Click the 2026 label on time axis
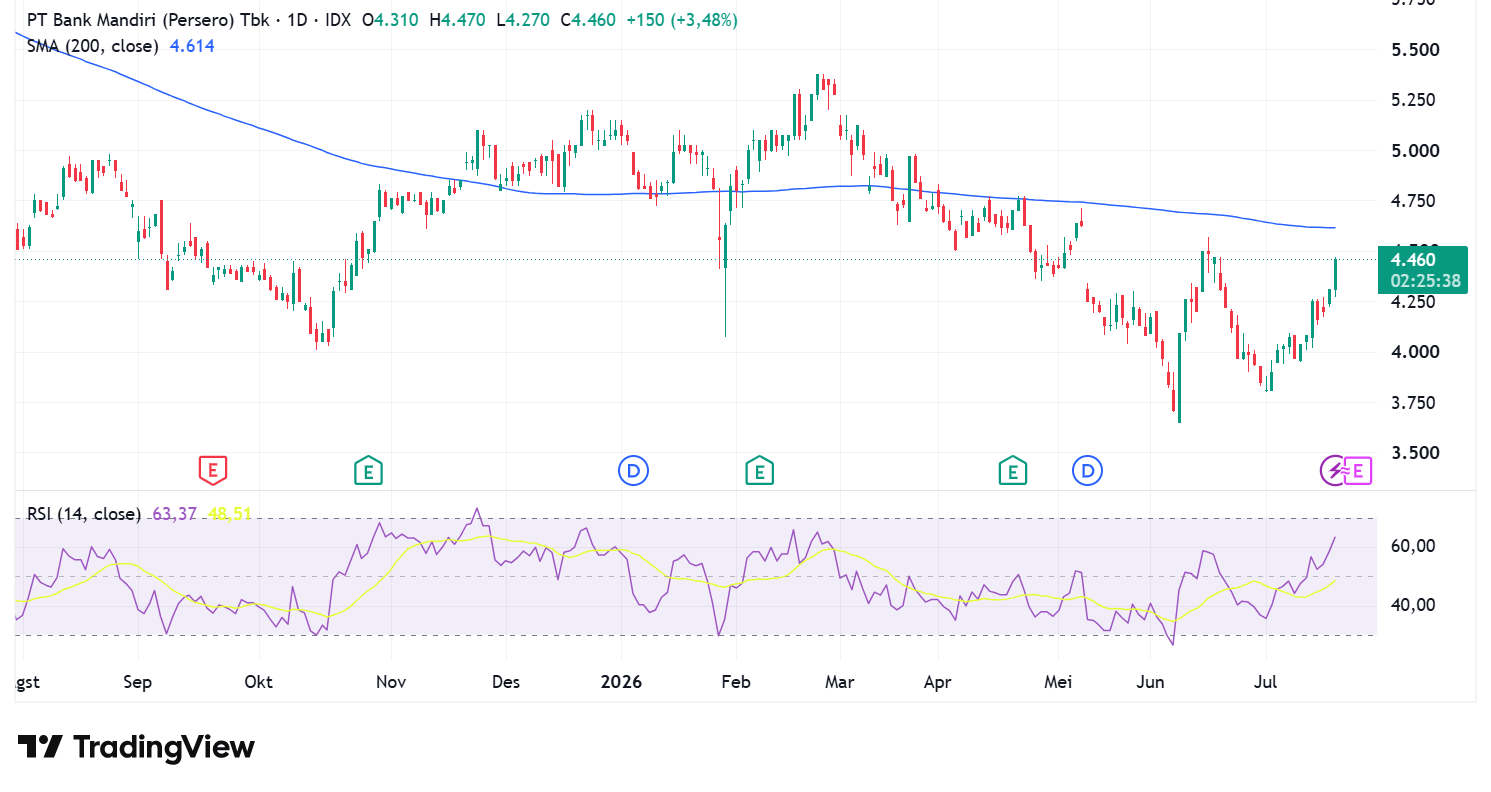Viewport: 1491px width, 792px height. pos(620,683)
